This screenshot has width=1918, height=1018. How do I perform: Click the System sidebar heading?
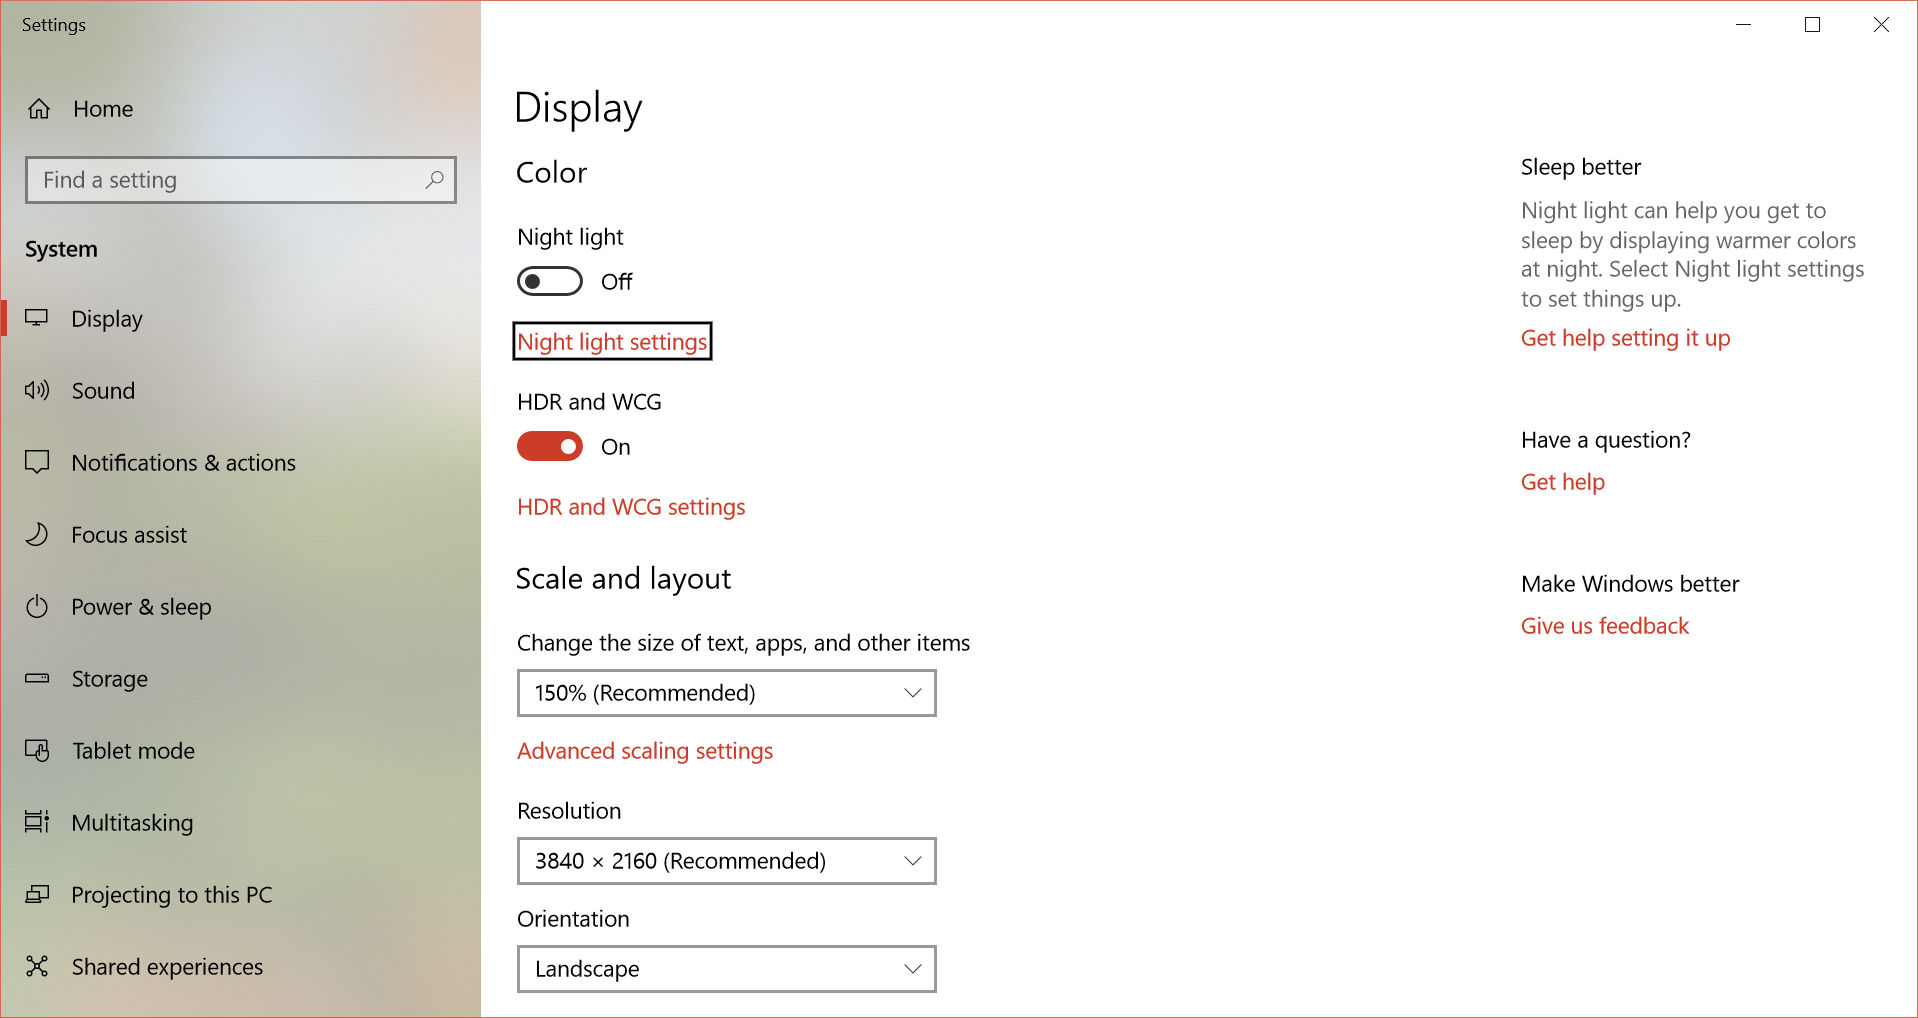point(61,249)
